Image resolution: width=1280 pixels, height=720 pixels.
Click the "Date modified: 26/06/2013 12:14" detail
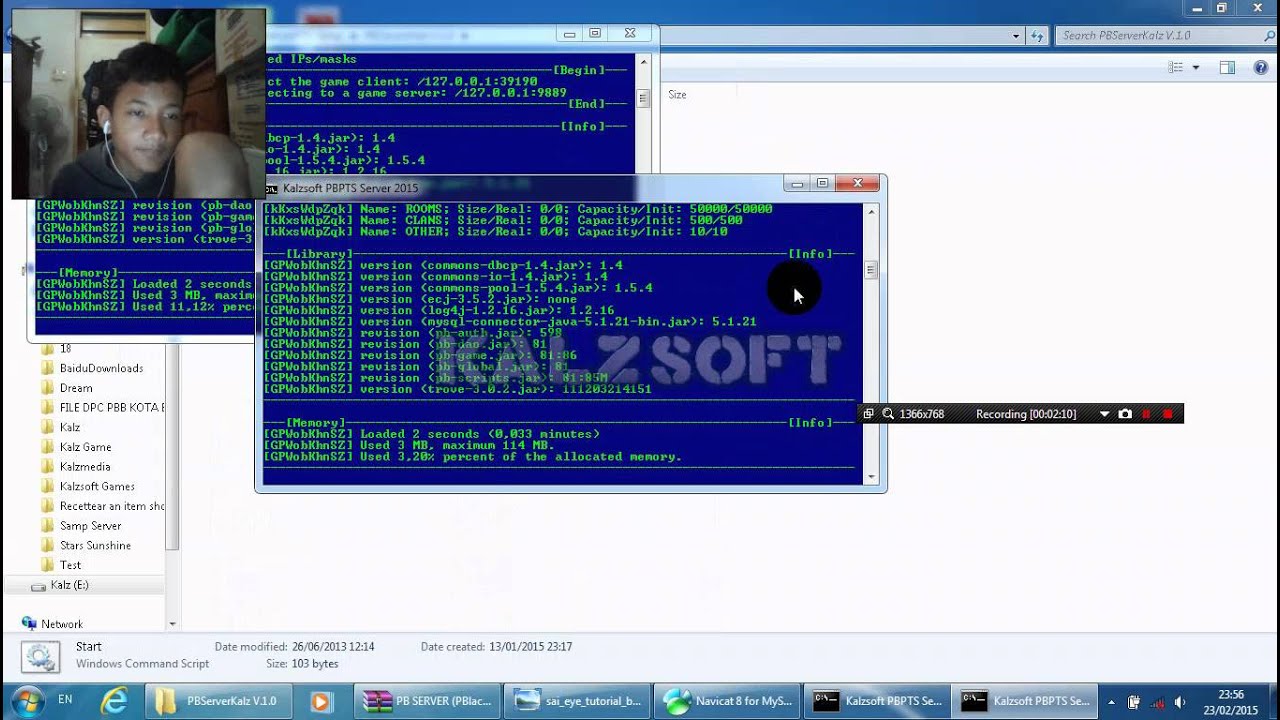294,647
